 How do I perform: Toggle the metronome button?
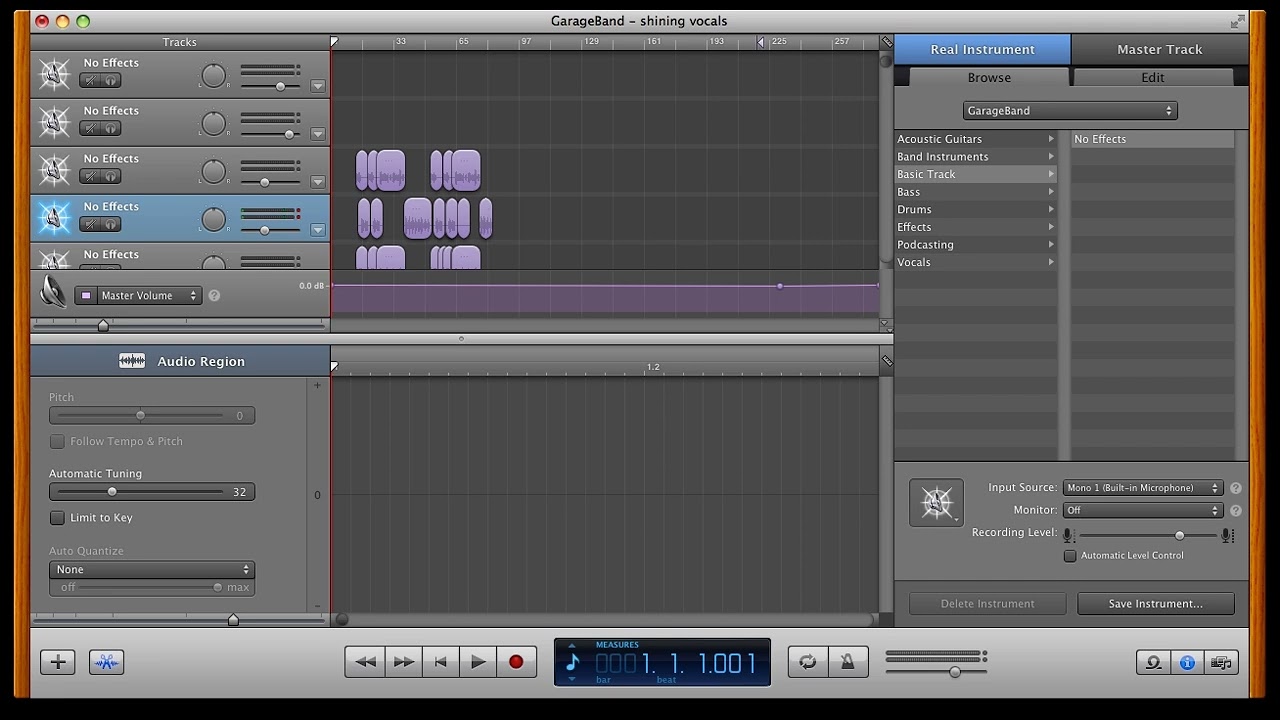coord(848,662)
